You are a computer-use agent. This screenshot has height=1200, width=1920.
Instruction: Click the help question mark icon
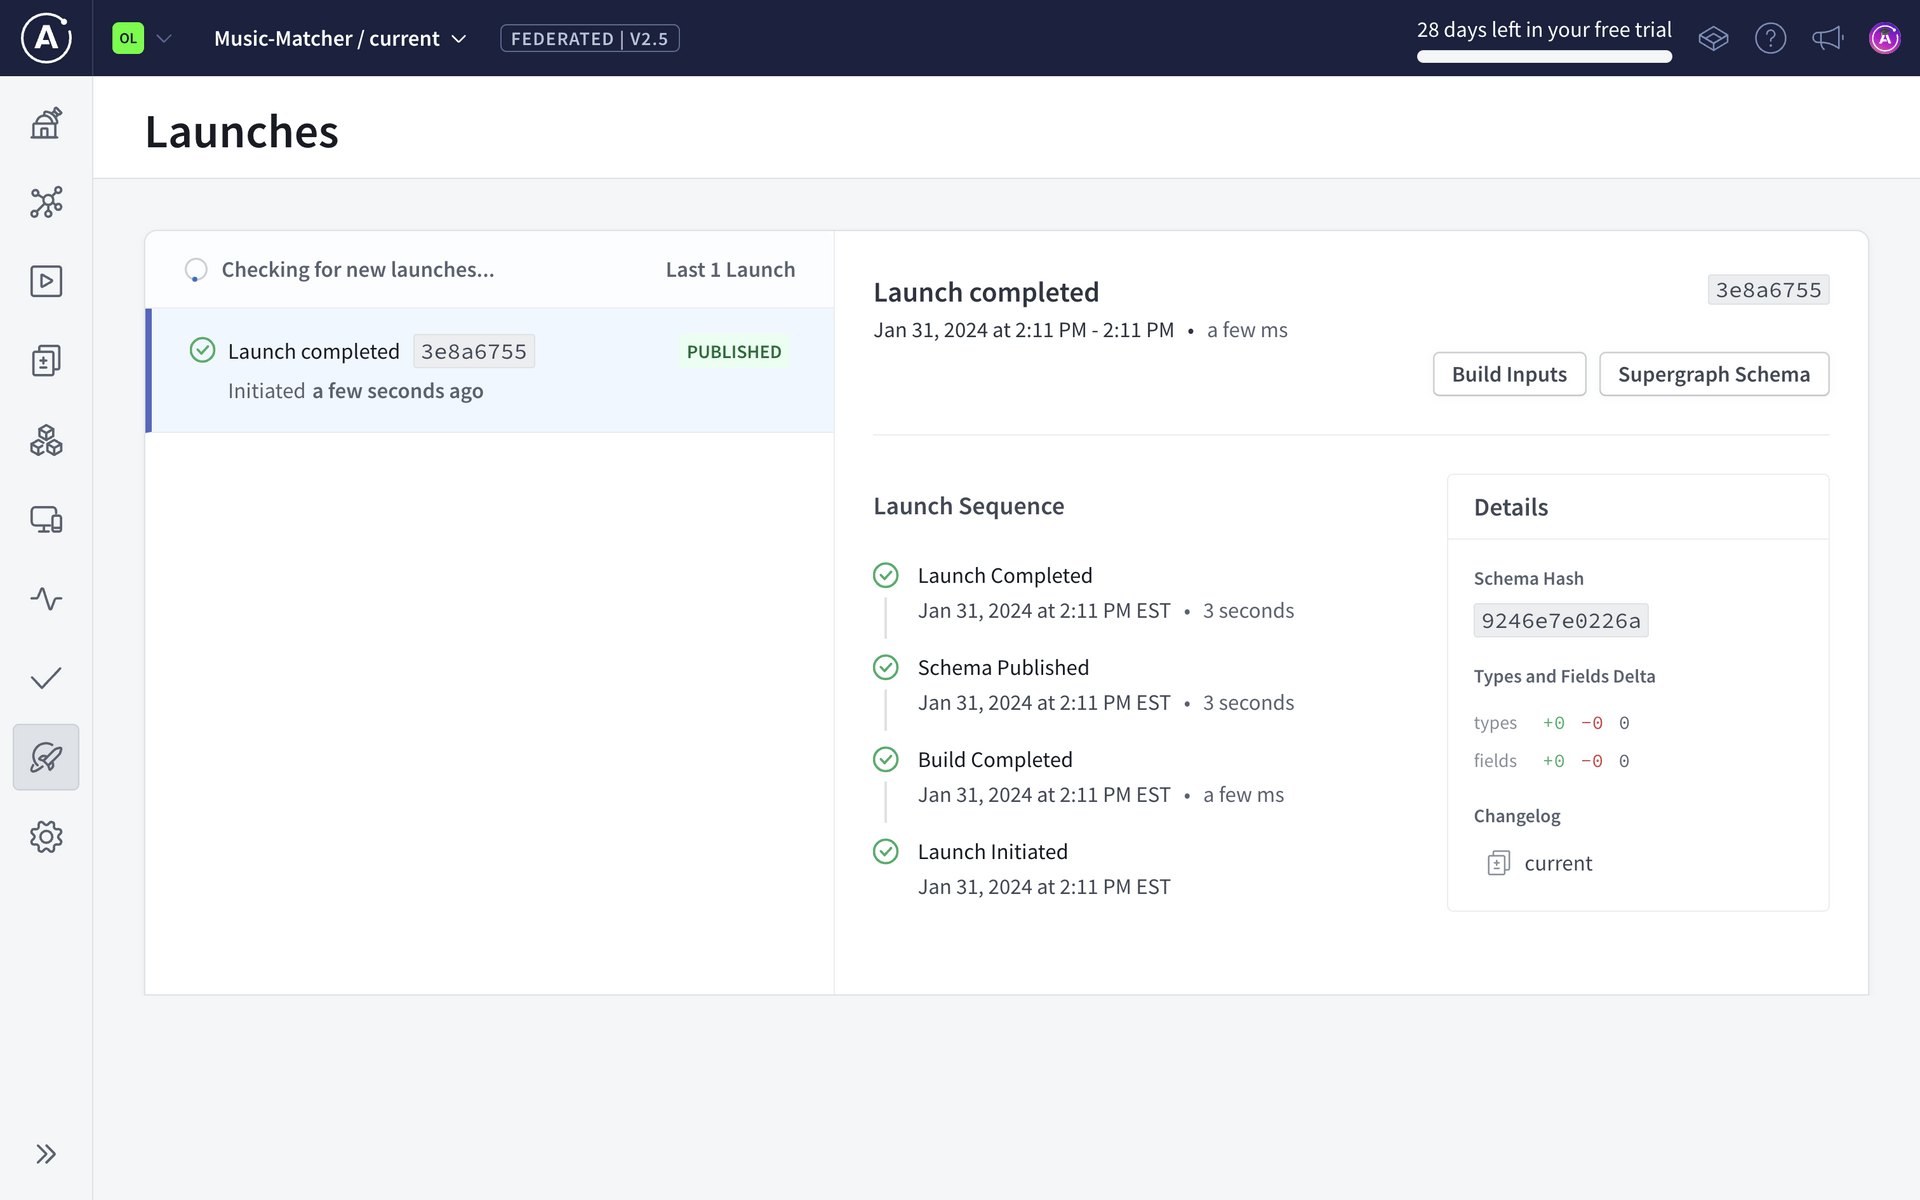point(1770,38)
